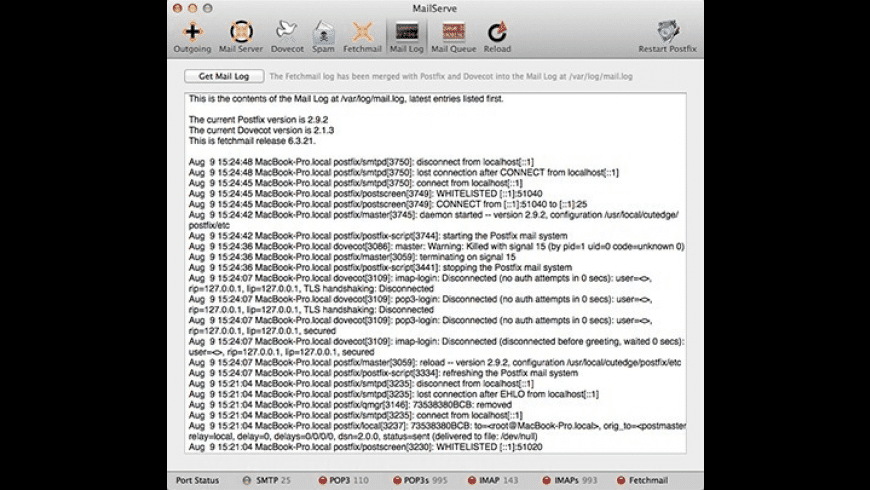The width and height of the screenshot is (870, 490).
Task: Click the 'smtpd[3750]: disconnect from localhost' entry
Action: coord(361,162)
